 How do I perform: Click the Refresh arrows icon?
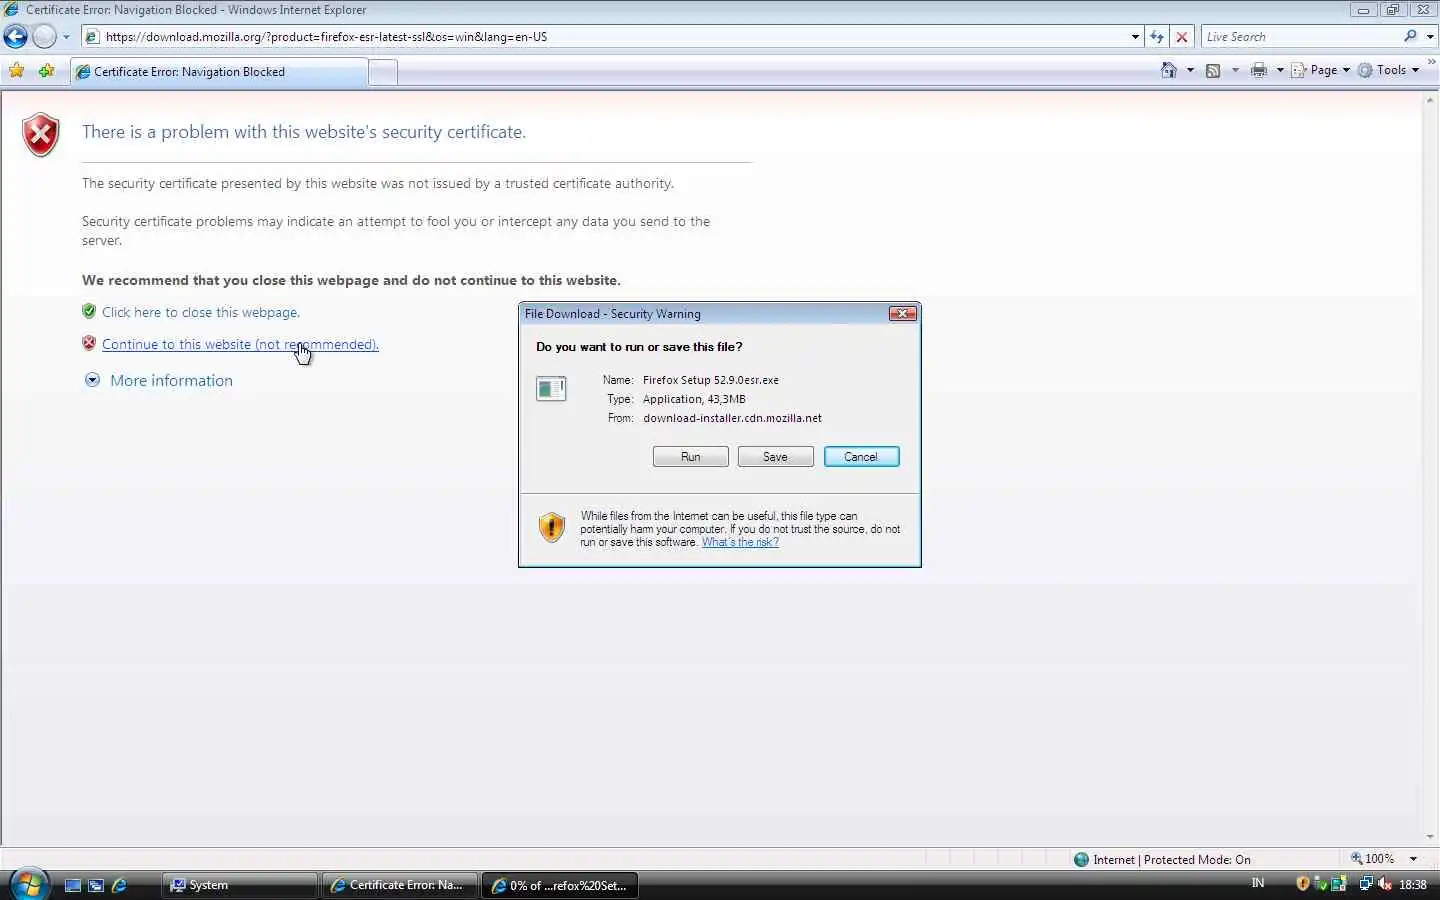[1157, 37]
